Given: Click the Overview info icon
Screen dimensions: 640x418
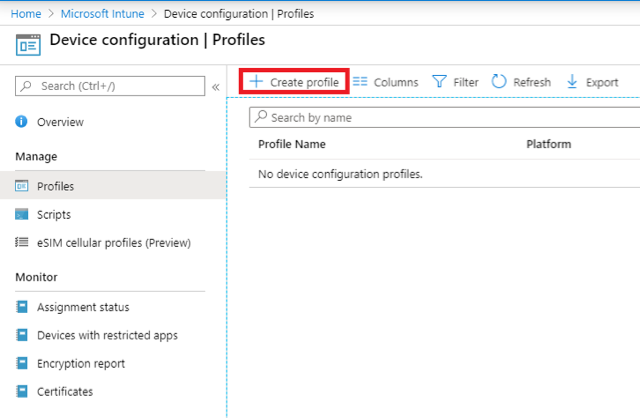Looking at the screenshot, I should [21, 122].
